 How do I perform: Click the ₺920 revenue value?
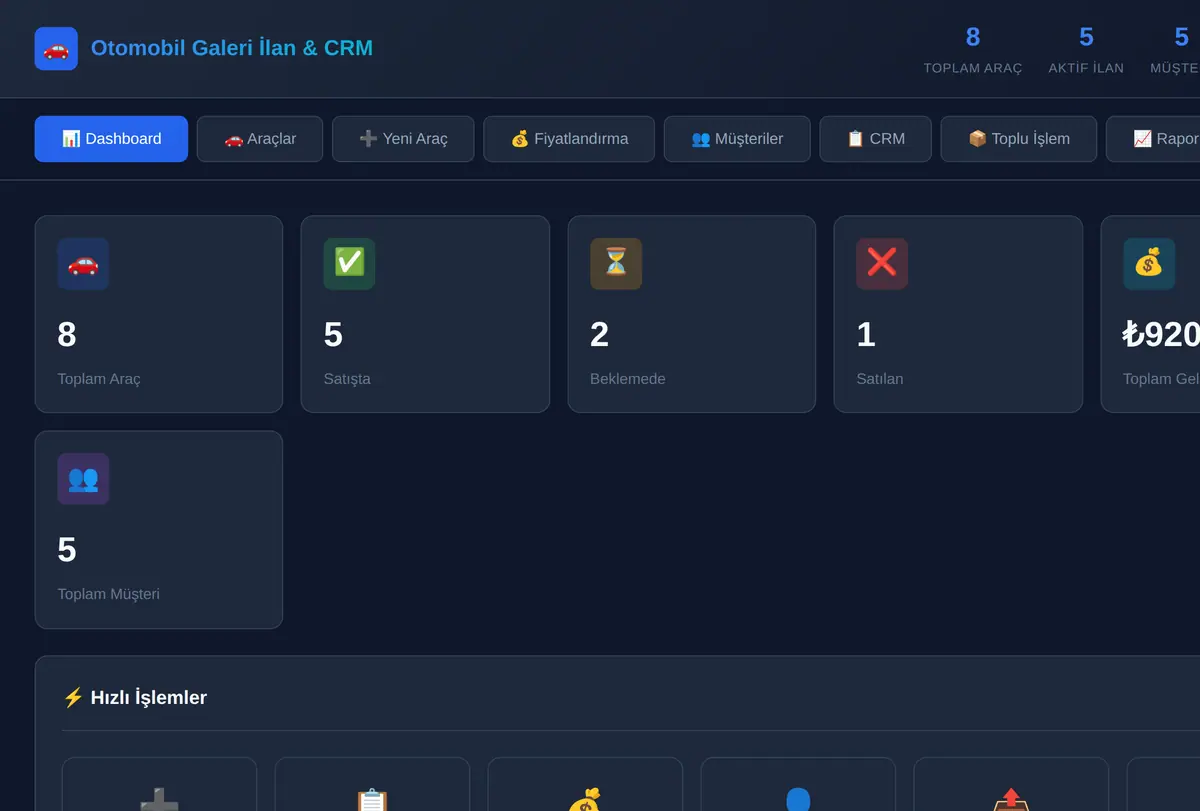point(1161,335)
